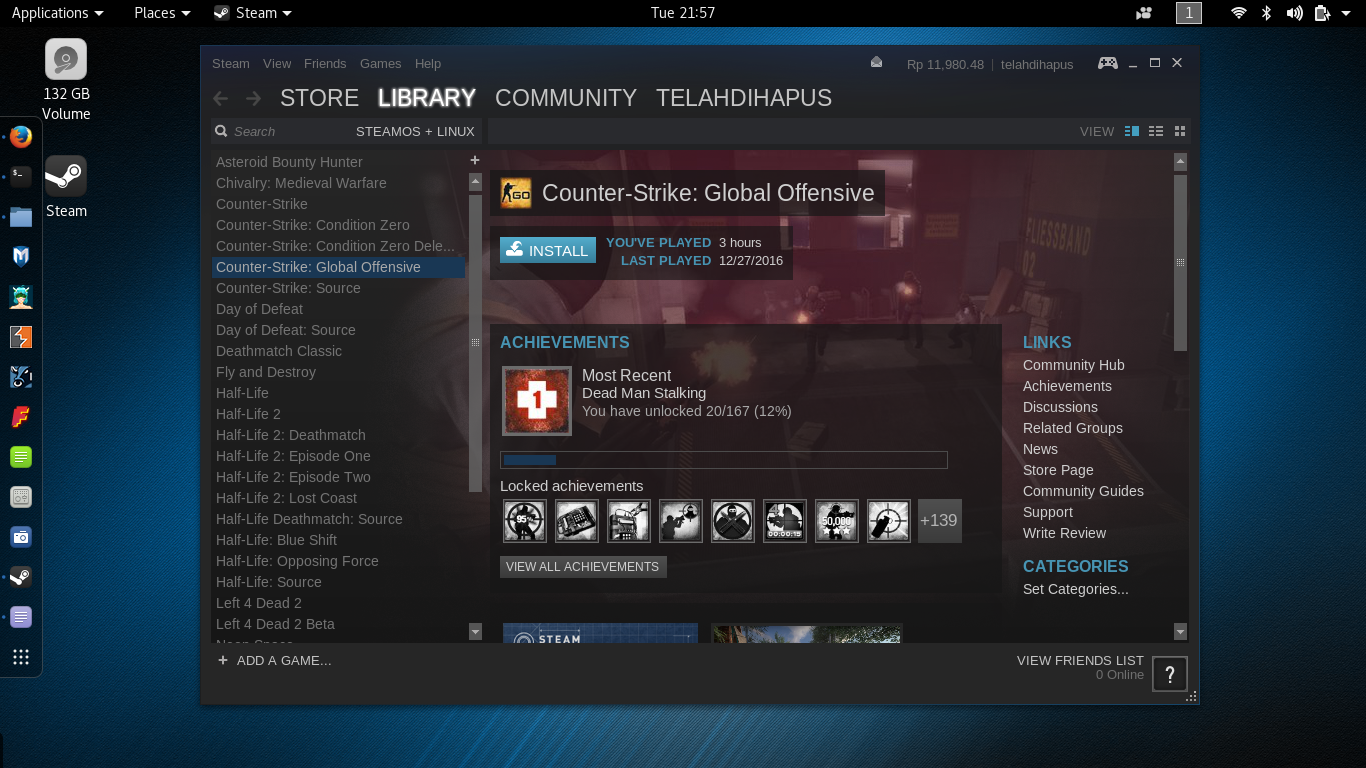Click the CS:GO game logo icon

coord(516,193)
